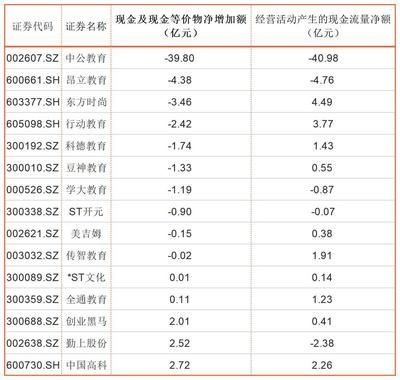Screen dimensions: 400x380
Task: Select the value -0.02
Action: pos(179,256)
